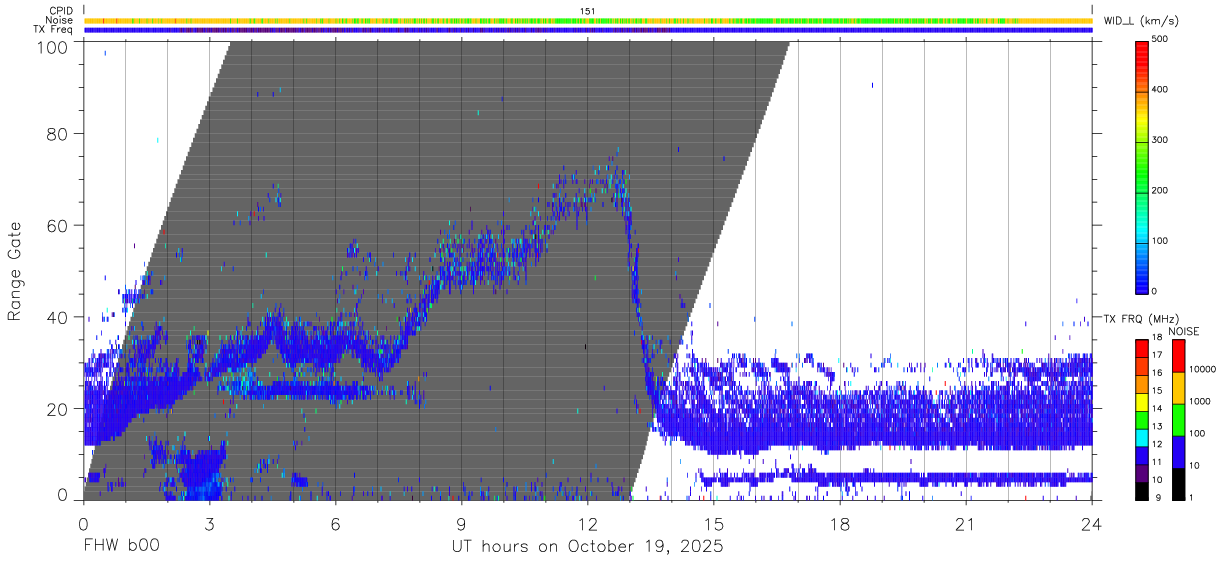
Task: Click the 18 tick on the UT hours axis
Action: point(840,524)
